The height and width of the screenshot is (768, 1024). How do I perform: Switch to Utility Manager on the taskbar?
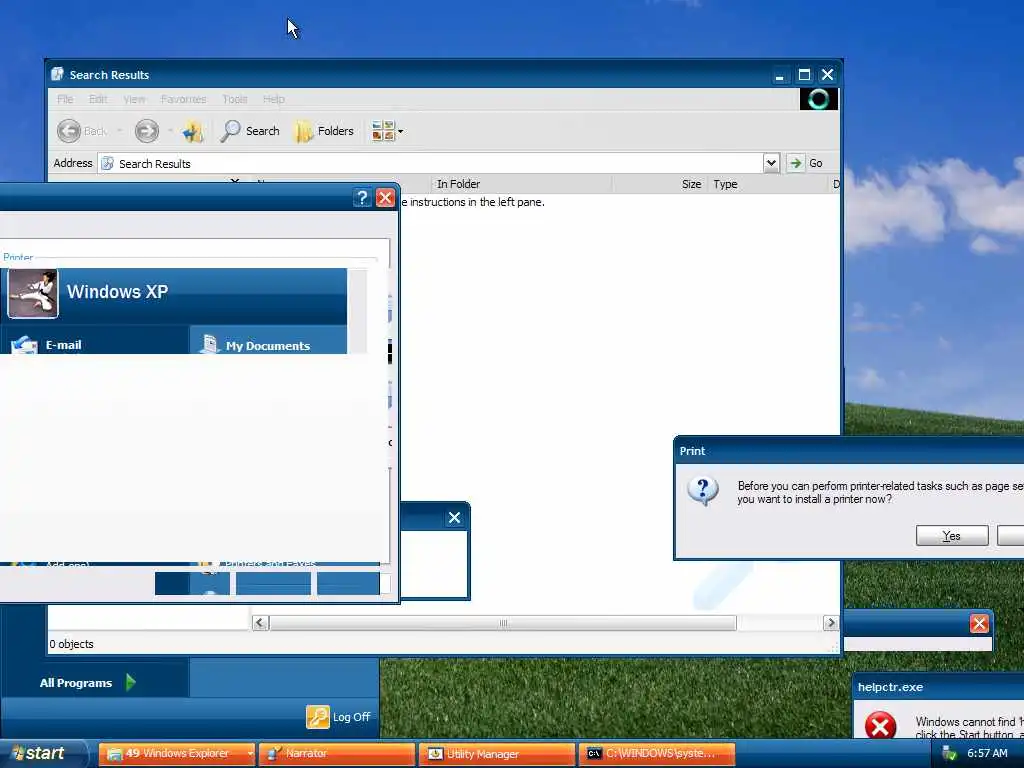(x=497, y=754)
